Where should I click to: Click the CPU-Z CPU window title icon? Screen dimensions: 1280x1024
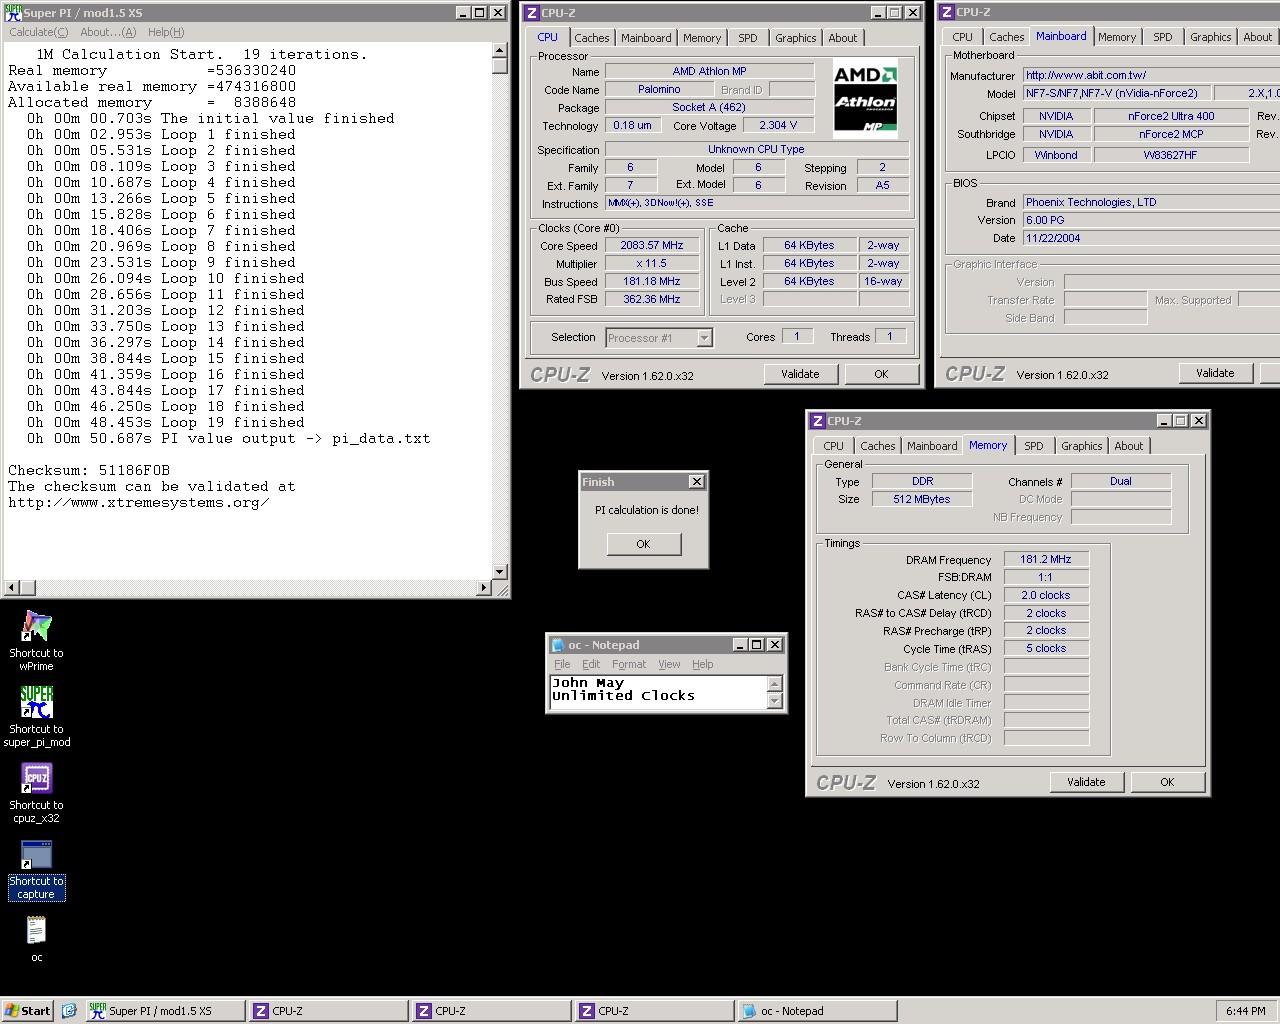[x=532, y=13]
